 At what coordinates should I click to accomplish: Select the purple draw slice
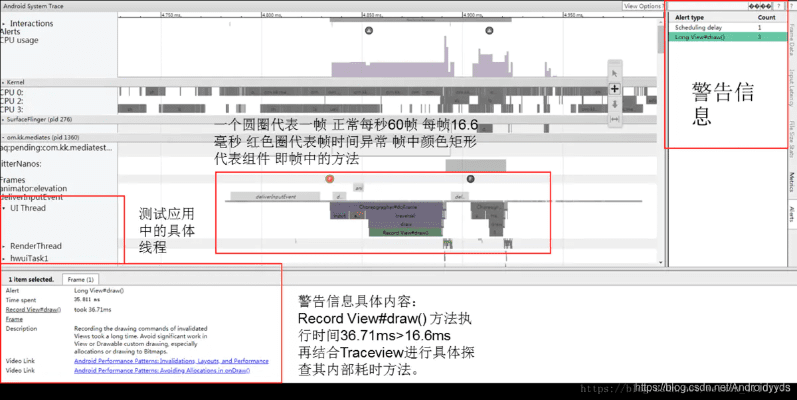(x=406, y=224)
